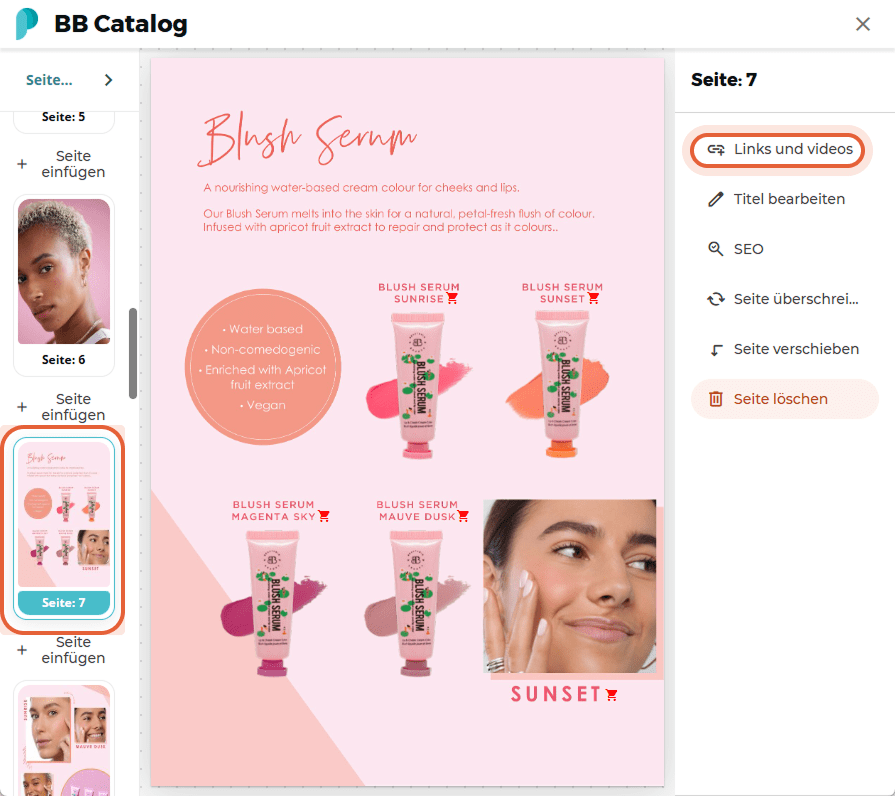Select the Seite 6 page thumbnail

(x=64, y=284)
